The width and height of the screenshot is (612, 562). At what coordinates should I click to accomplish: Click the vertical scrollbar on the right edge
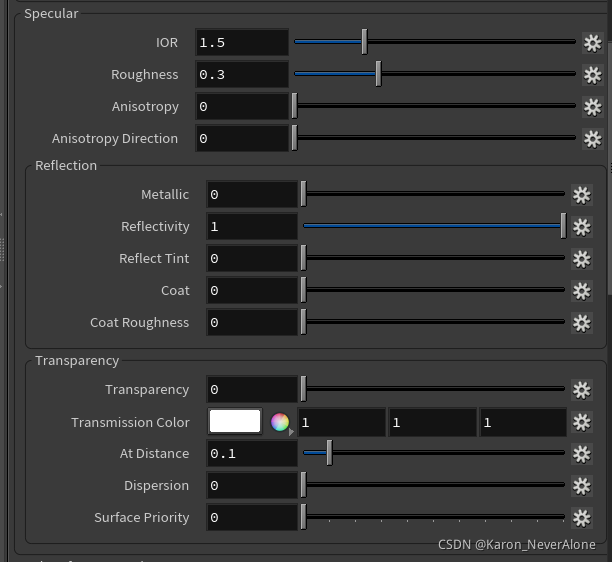click(610, 168)
